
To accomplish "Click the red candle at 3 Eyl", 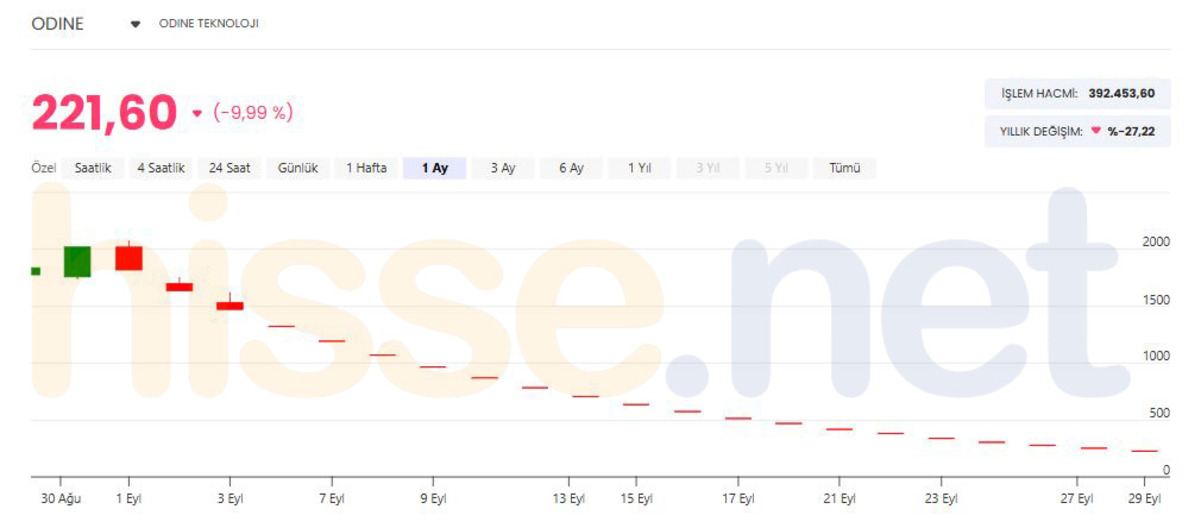I will [x=230, y=305].
